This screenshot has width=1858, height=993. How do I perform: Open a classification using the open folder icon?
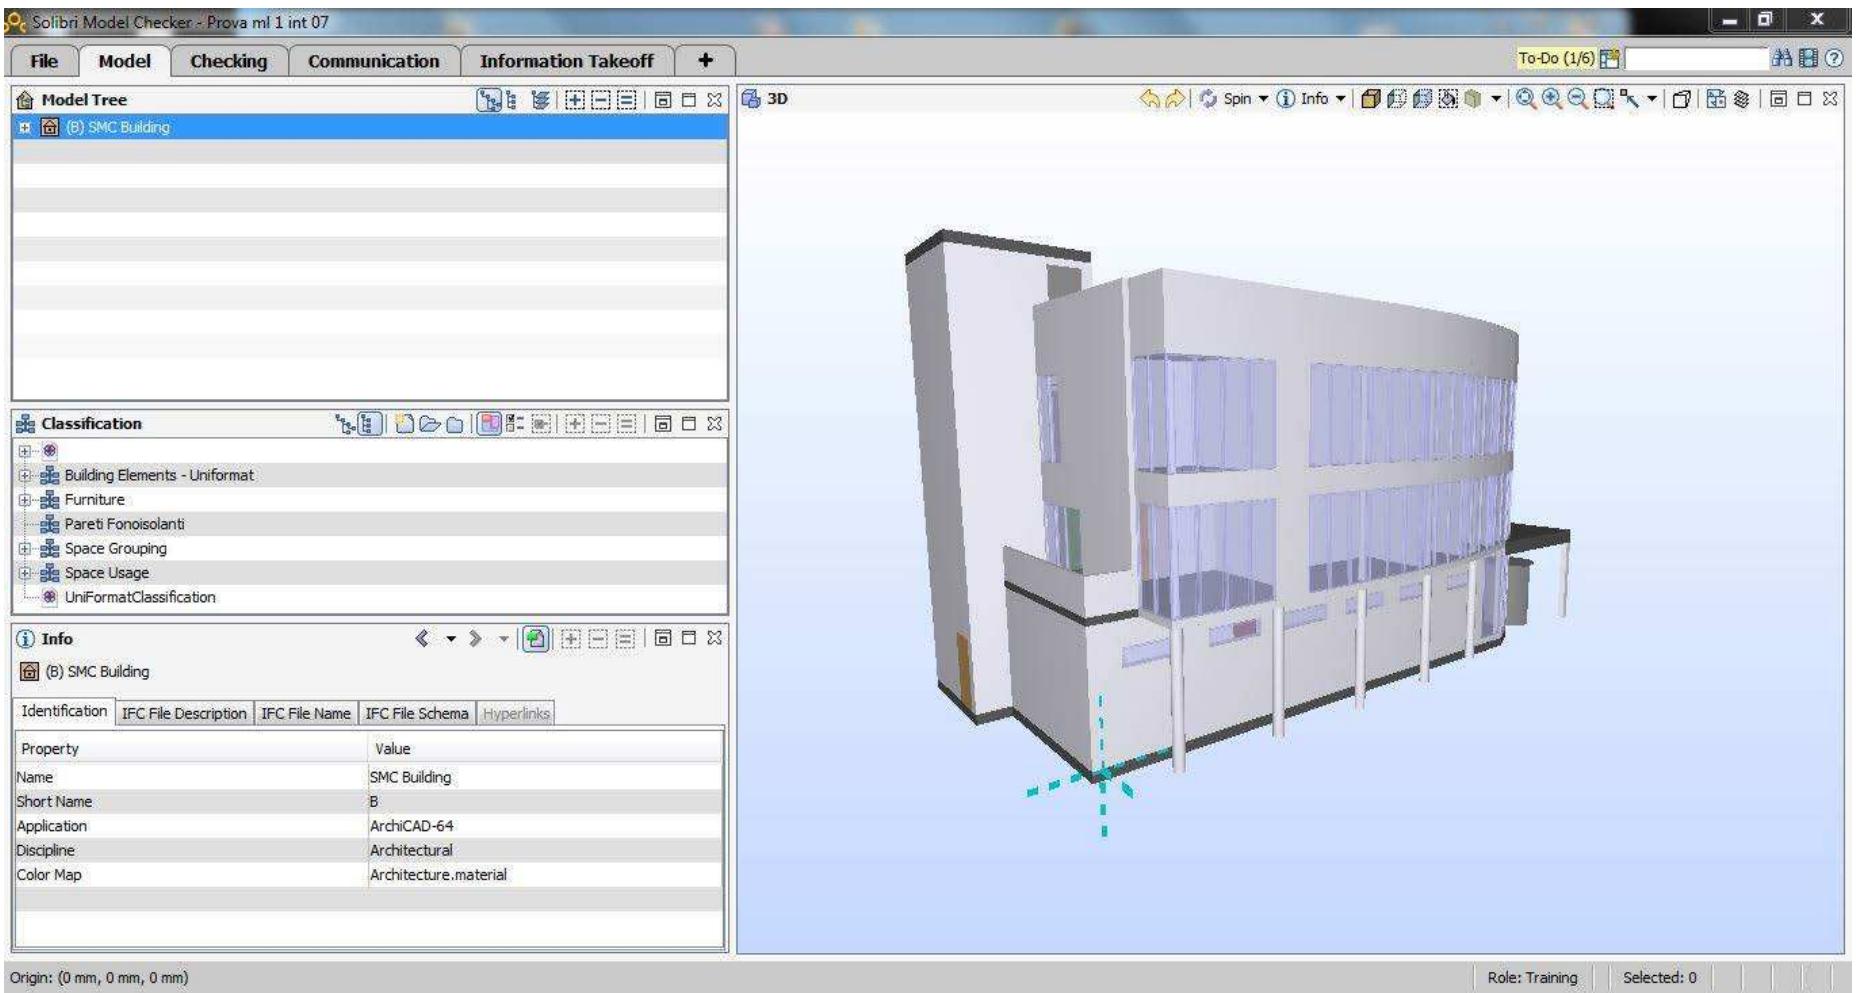(x=430, y=424)
